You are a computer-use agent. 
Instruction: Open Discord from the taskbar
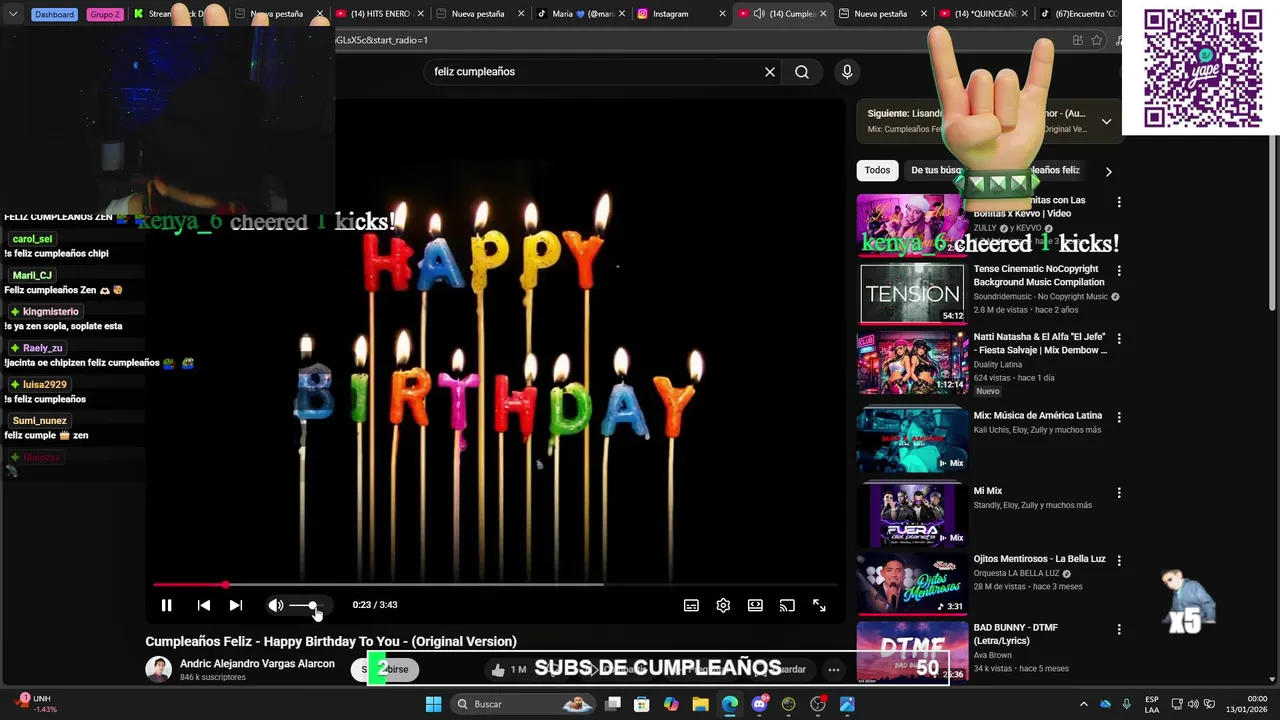[x=759, y=704]
